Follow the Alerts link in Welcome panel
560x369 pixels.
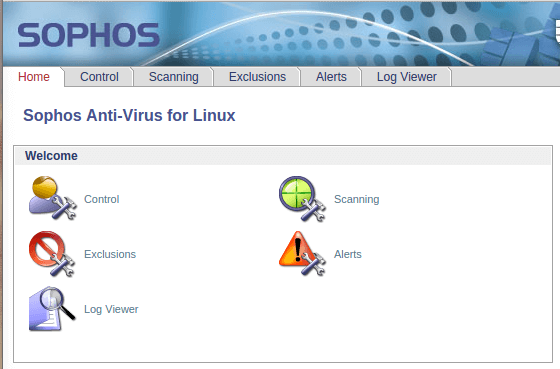[348, 254]
